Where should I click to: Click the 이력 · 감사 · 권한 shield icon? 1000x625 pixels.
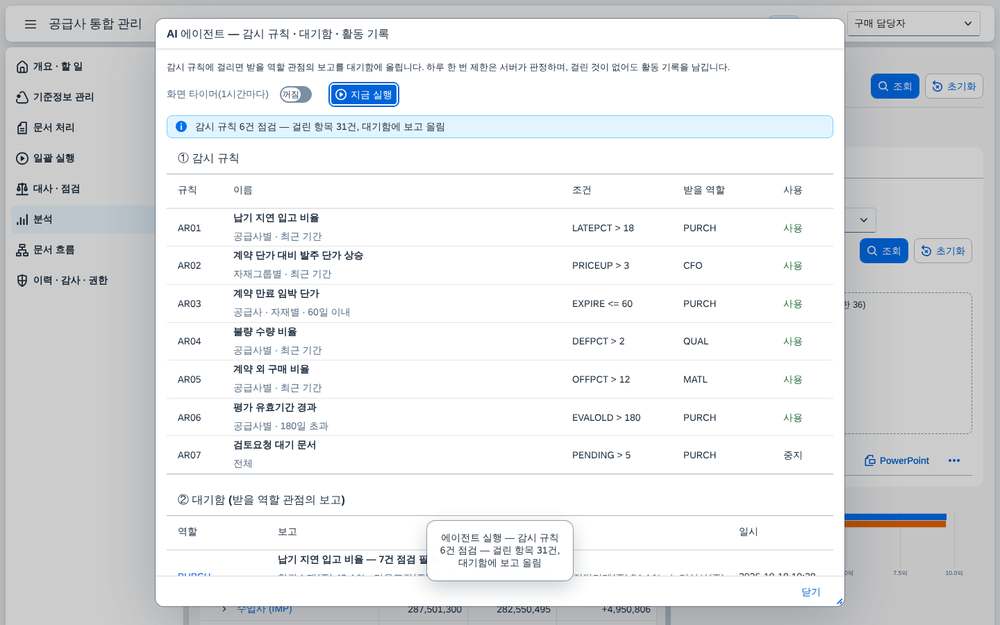[22, 281]
